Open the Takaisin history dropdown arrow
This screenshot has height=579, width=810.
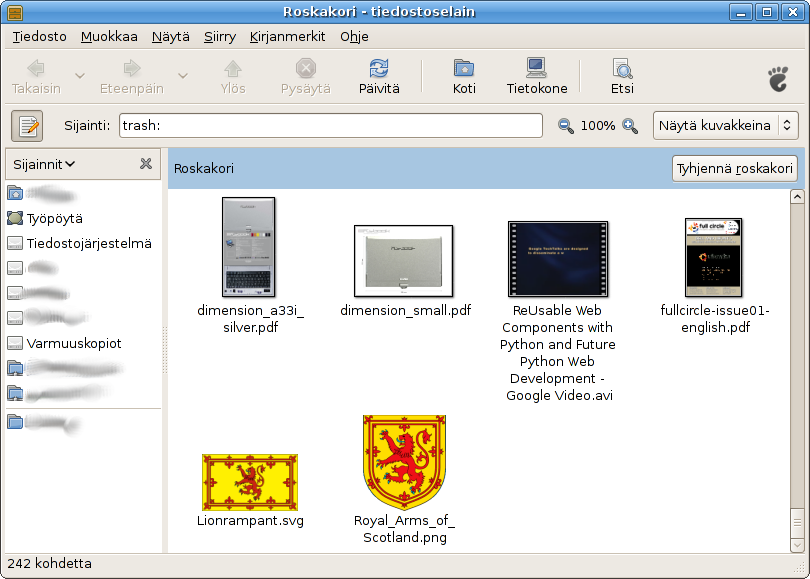(80, 76)
